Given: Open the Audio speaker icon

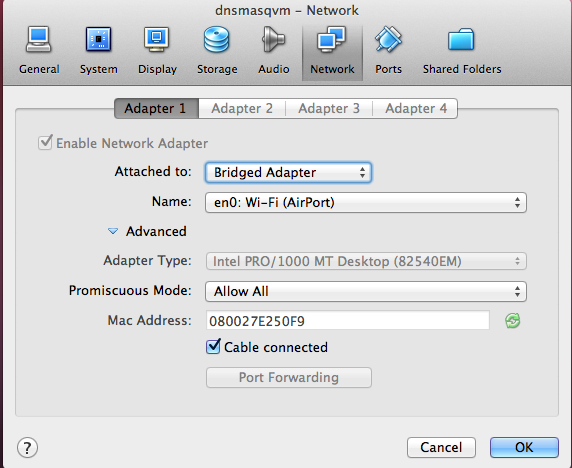Looking at the screenshot, I should pos(273,39).
